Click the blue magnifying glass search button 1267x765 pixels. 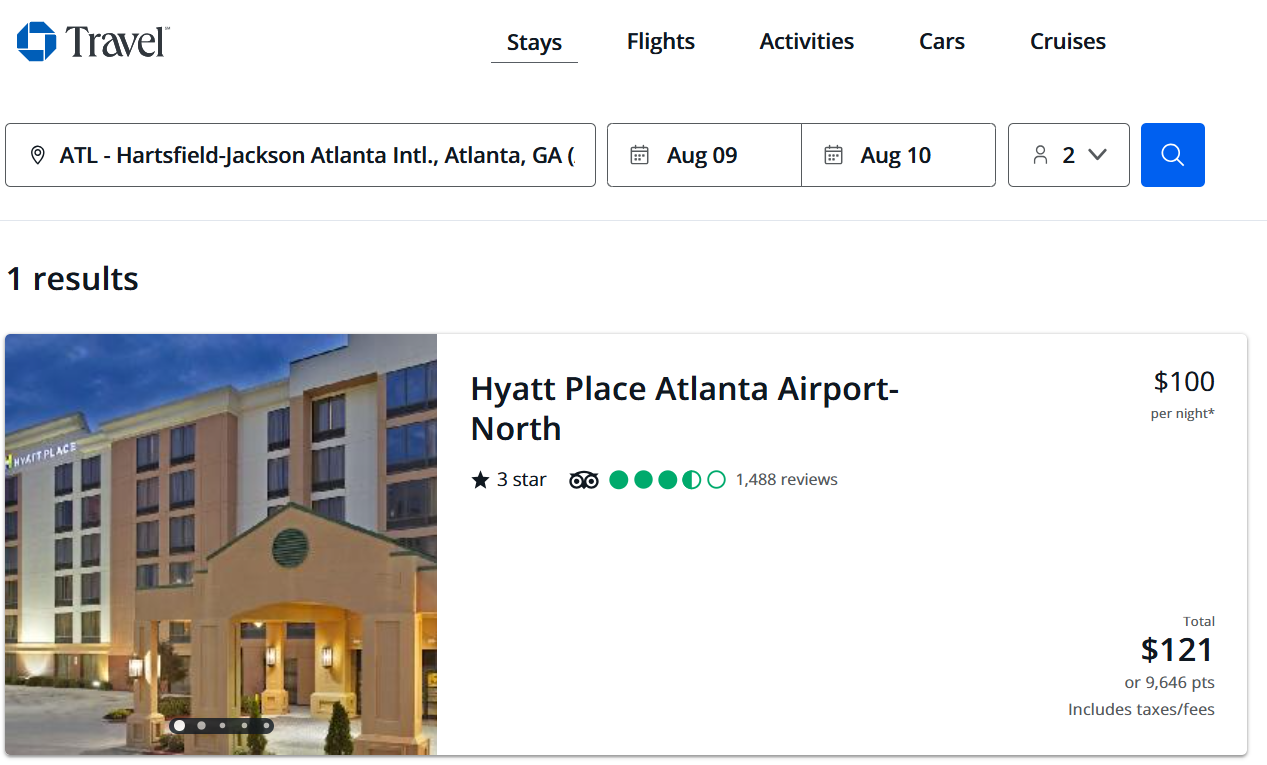pos(1172,155)
